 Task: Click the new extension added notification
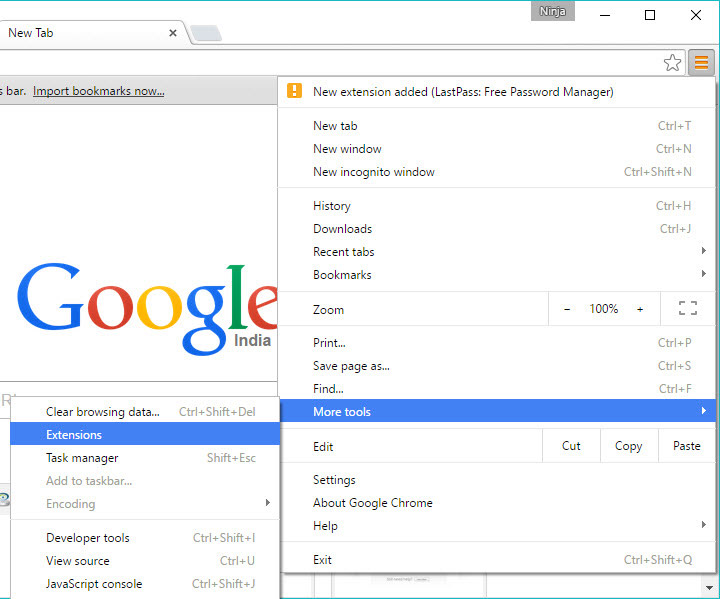(x=498, y=92)
